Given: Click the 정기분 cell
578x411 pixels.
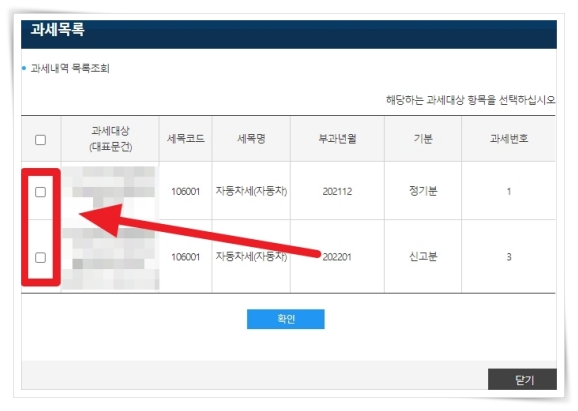Looking at the screenshot, I should [x=423, y=191].
